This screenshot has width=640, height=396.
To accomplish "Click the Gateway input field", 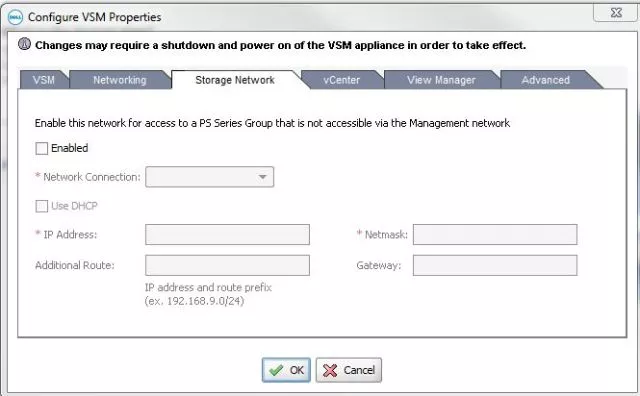I will point(495,265).
